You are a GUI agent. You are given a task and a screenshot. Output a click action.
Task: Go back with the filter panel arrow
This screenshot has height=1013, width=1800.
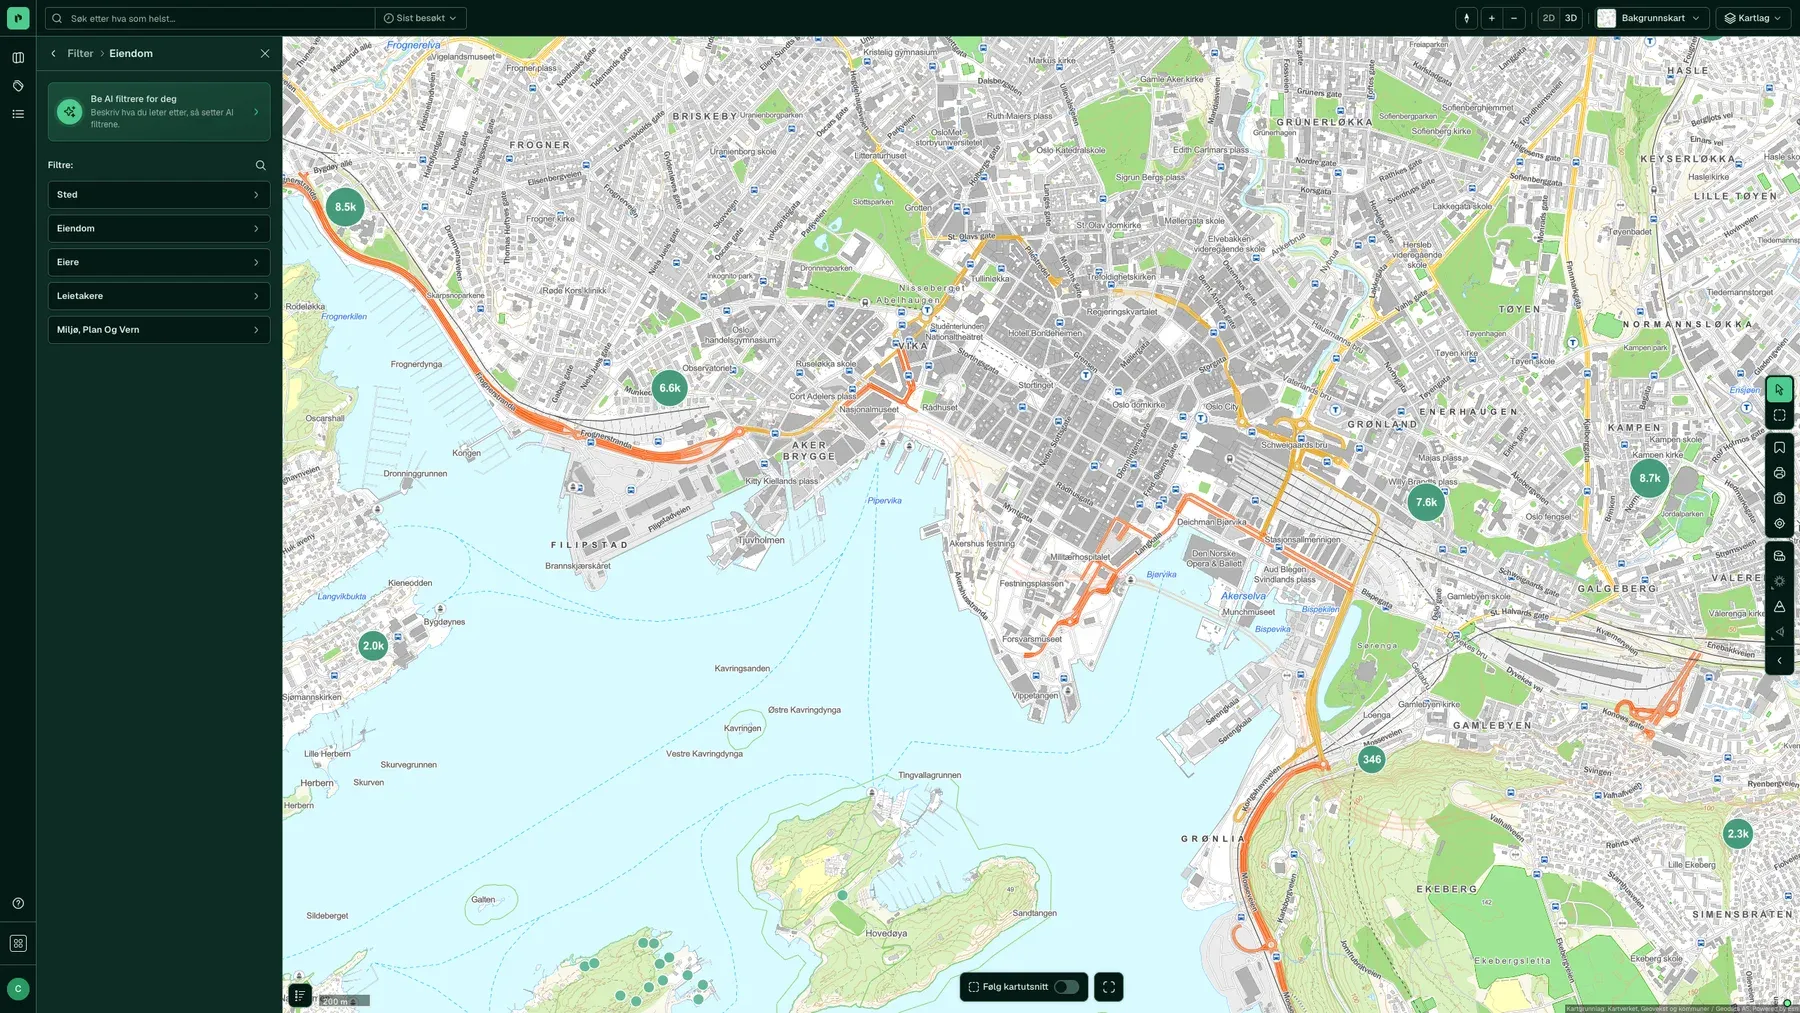(x=54, y=54)
